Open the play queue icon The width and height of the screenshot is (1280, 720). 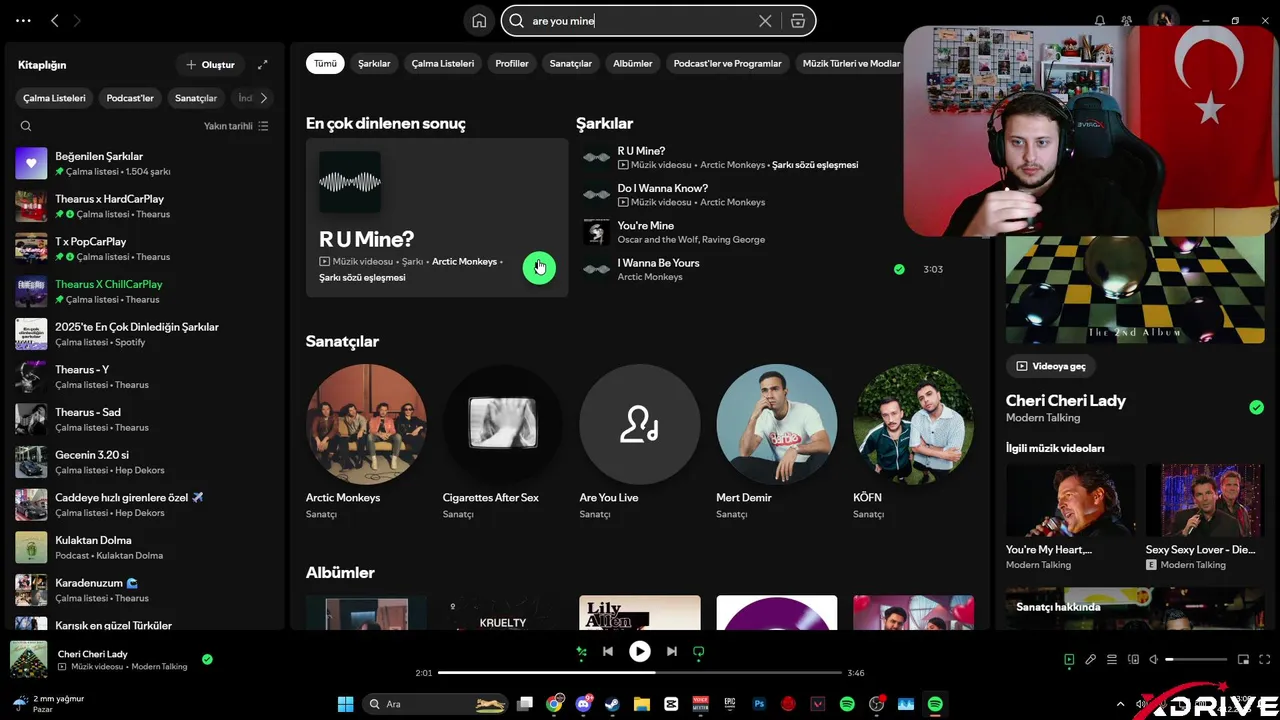(1112, 659)
